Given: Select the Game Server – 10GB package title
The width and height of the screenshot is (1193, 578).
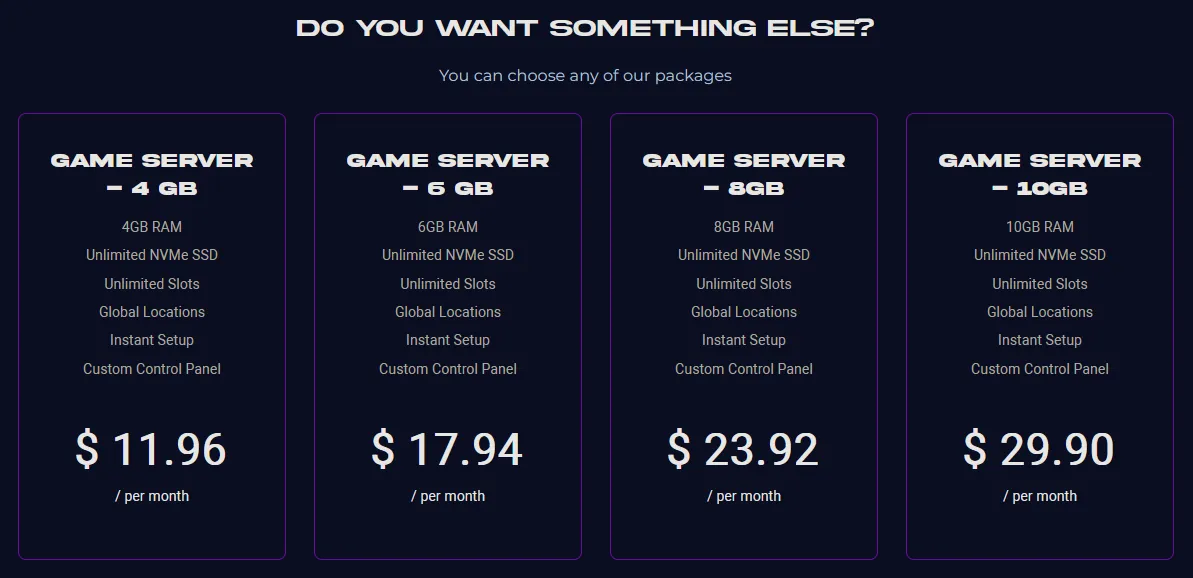Looking at the screenshot, I should click(1040, 174).
